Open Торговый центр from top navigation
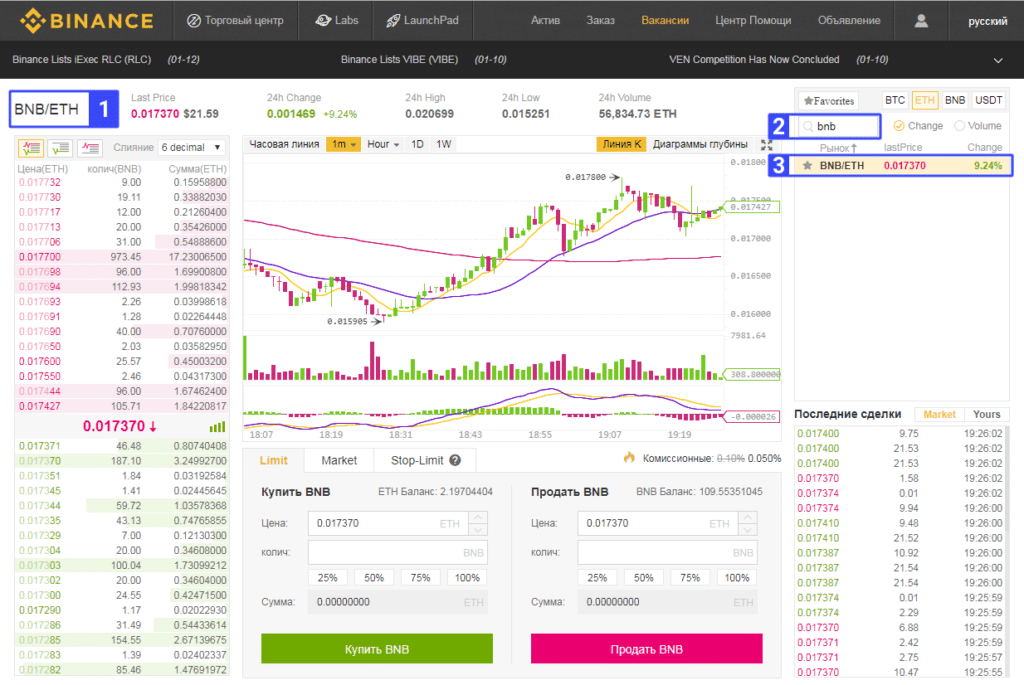 [x=235, y=21]
